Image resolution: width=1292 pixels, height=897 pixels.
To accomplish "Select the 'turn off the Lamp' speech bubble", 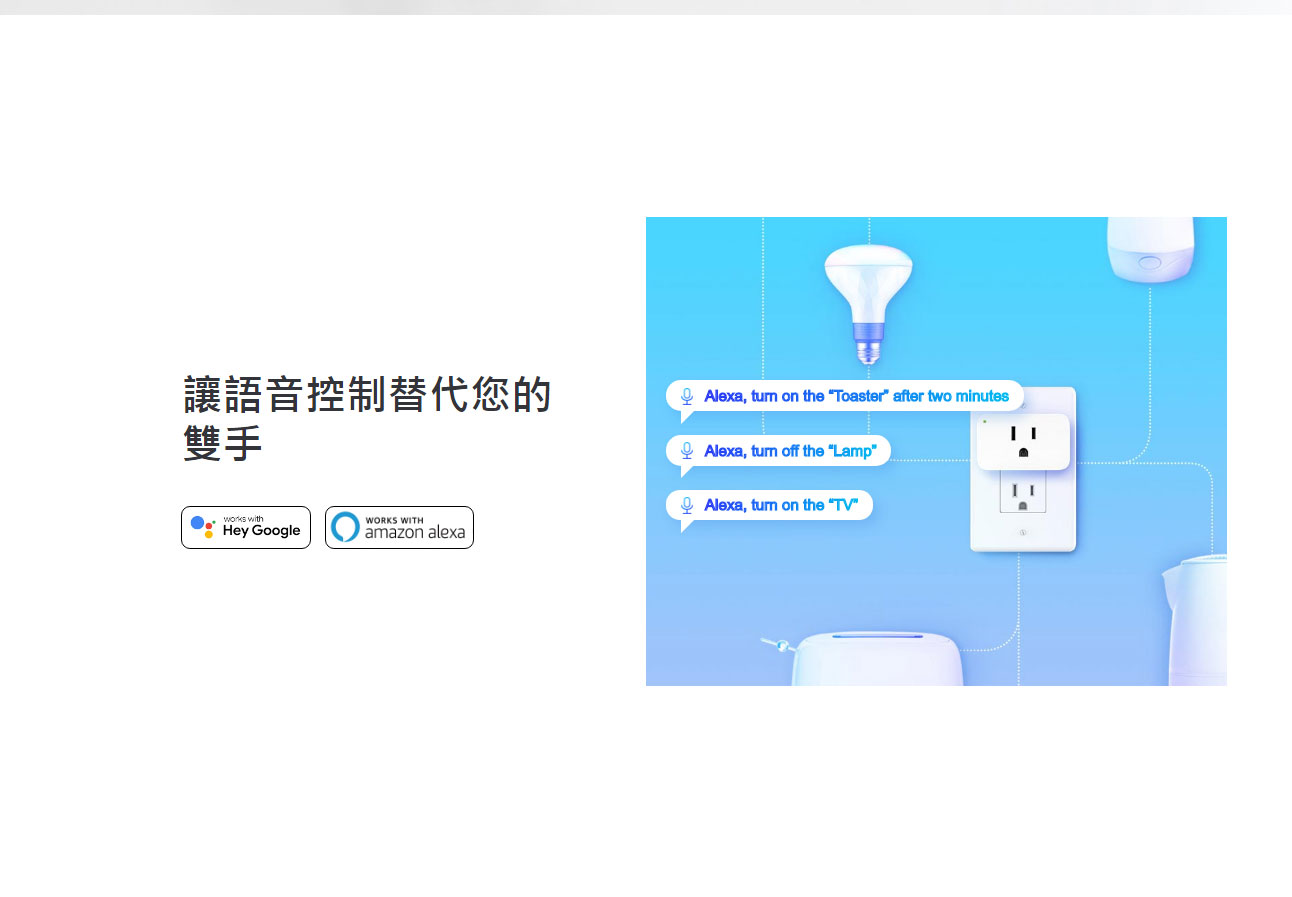I will [x=778, y=452].
